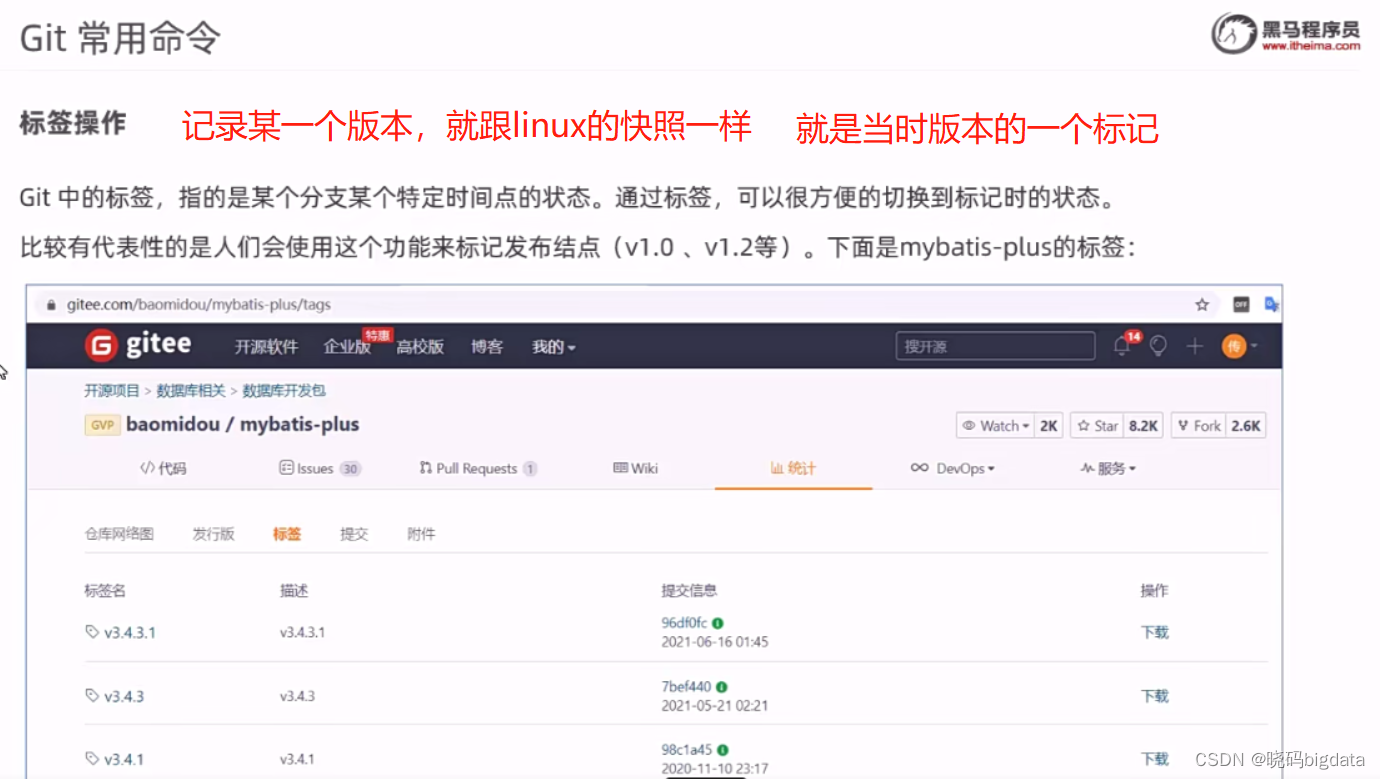Screen dimensions: 1380x779
Task: Star the mybatis-plus repository
Action: [x=1096, y=425]
